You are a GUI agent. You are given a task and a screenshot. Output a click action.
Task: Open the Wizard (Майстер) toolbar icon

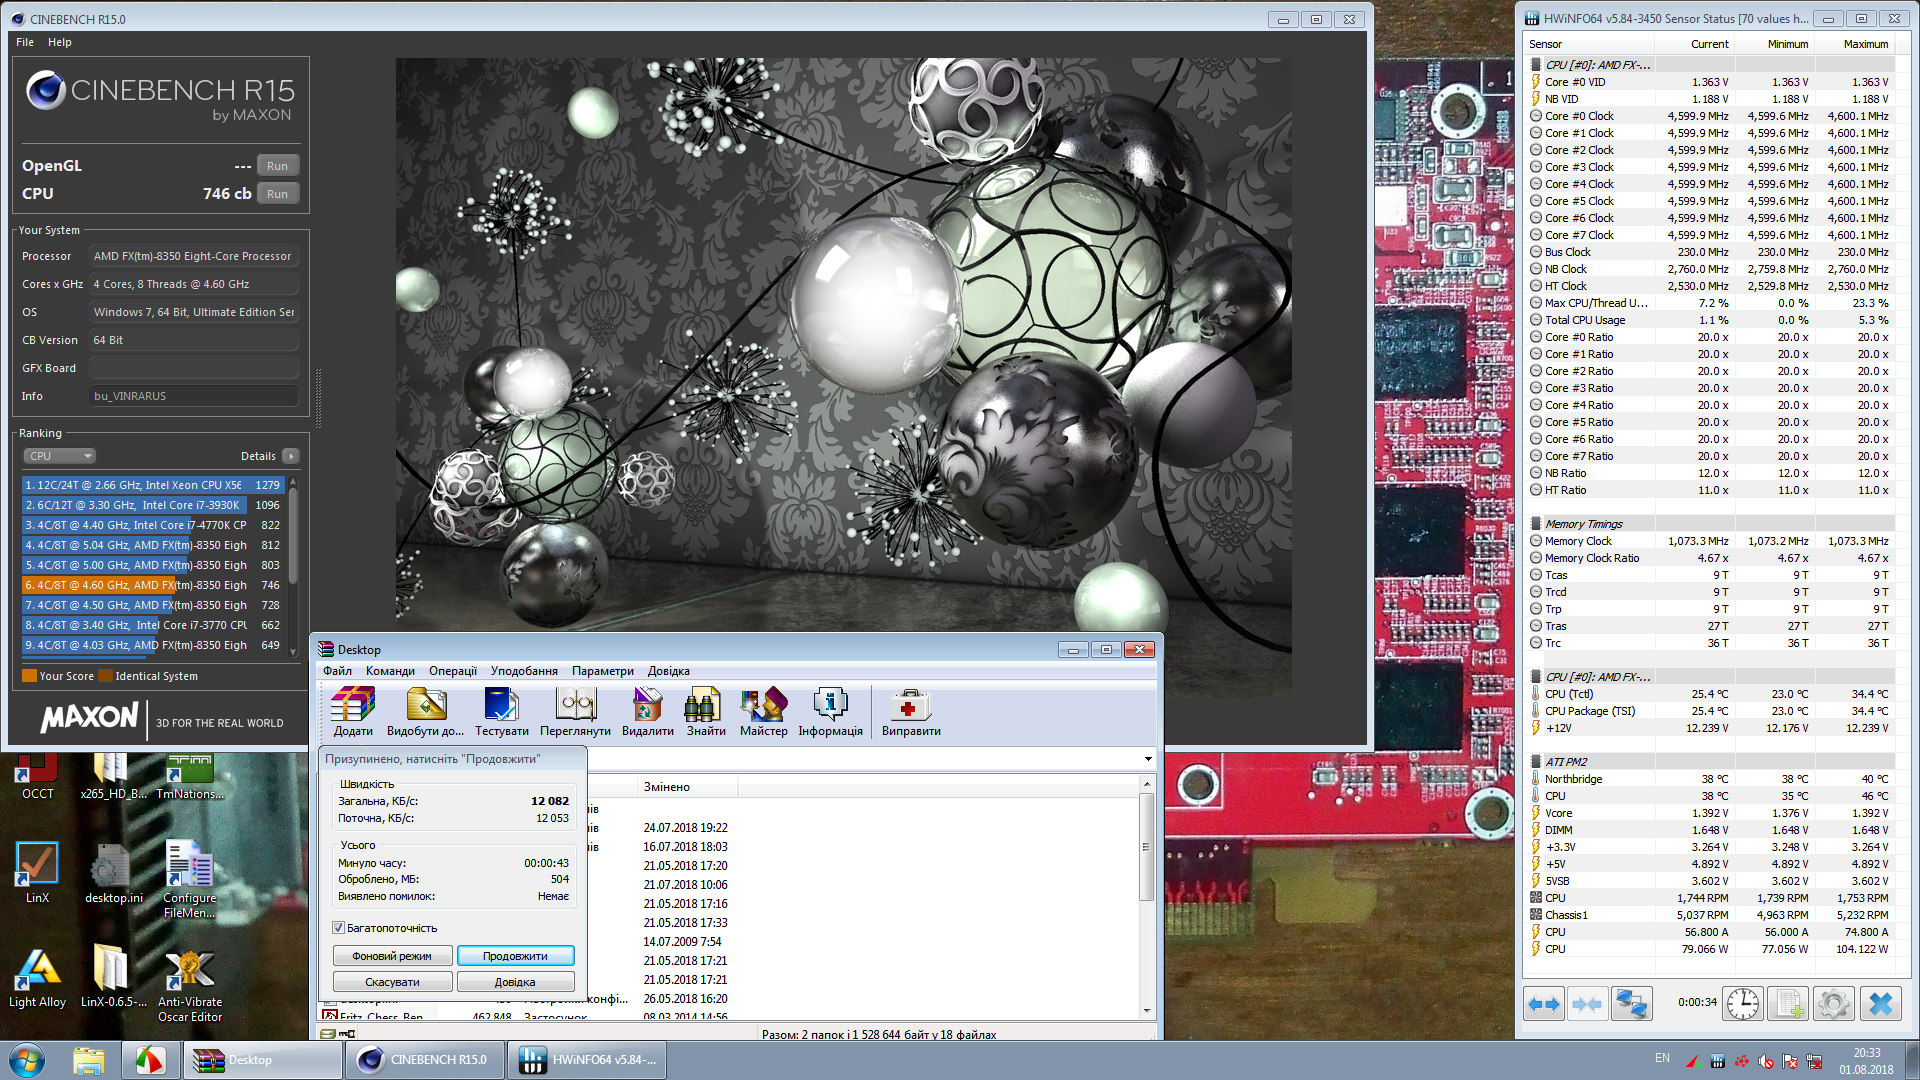pos(763,706)
